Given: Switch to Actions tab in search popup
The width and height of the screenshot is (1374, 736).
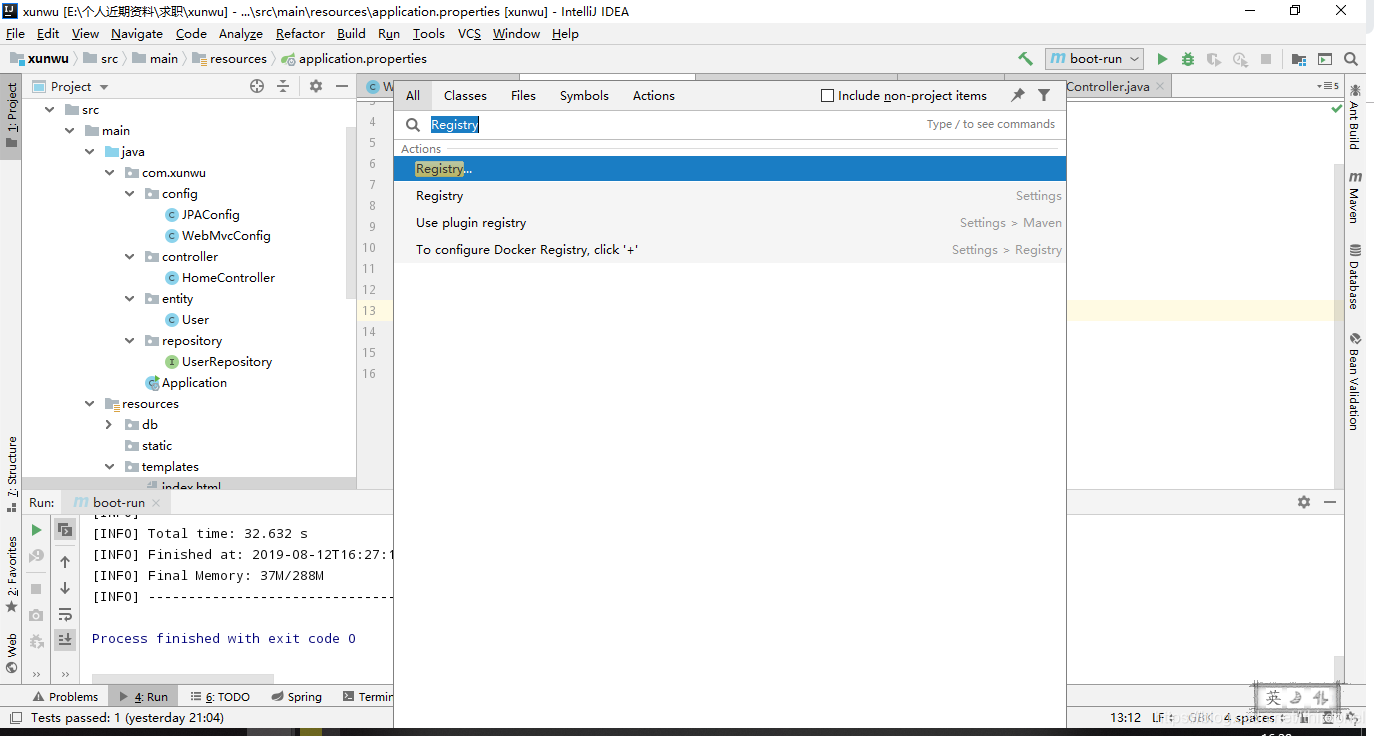Looking at the screenshot, I should 654,96.
